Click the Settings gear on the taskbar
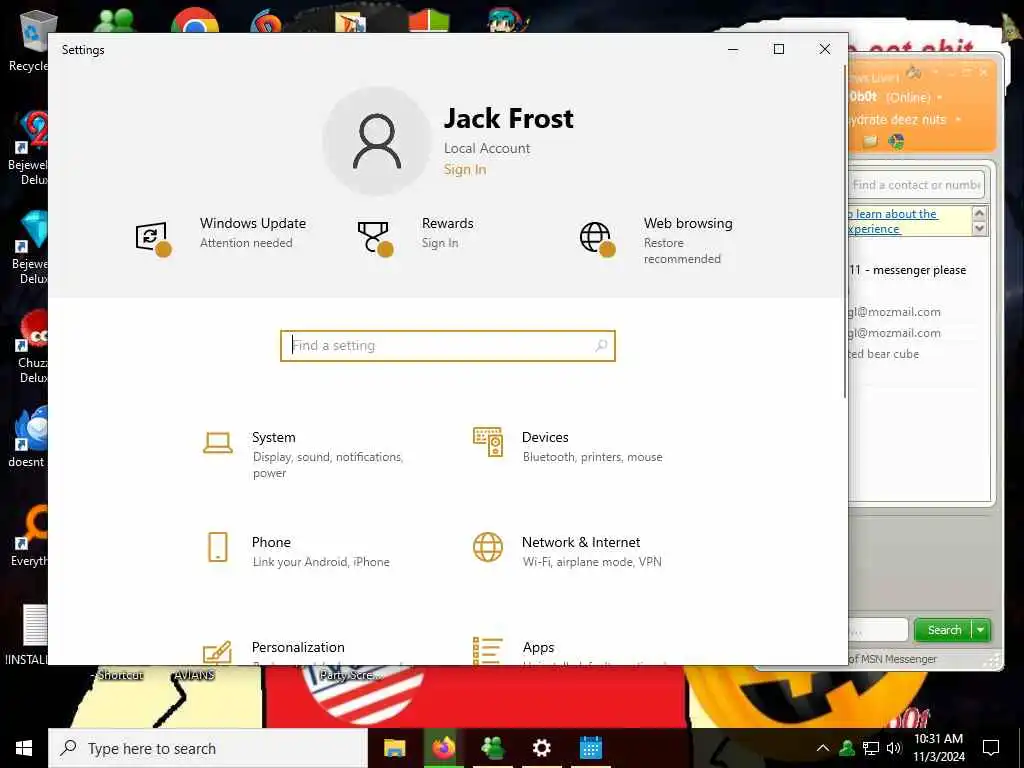The height and width of the screenshot is (768, 1024). 541,748
